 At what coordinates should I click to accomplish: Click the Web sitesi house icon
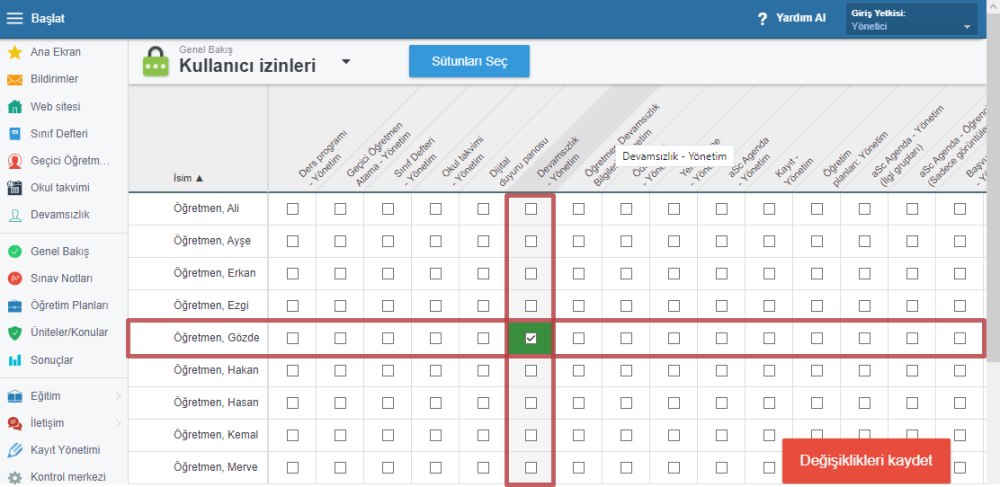(x=15, y=106)
